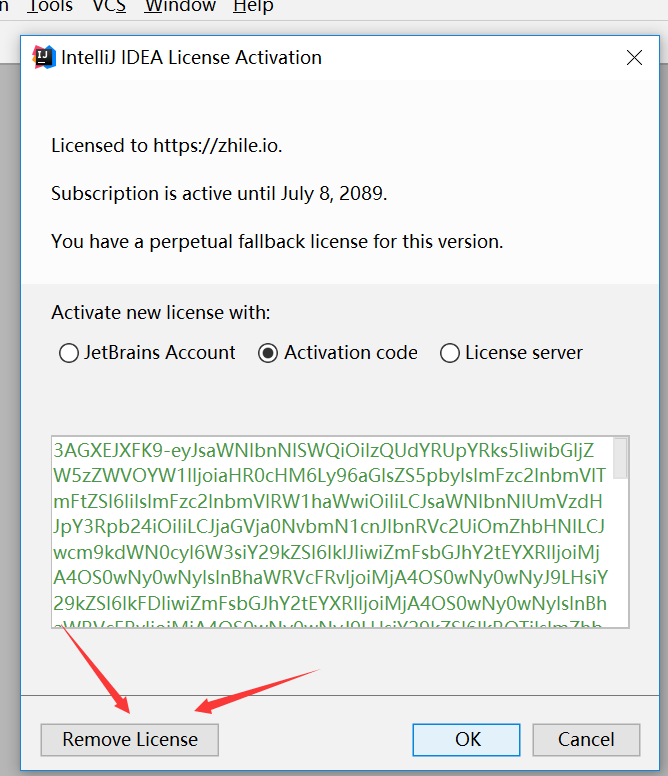Close the License Activation dialog
This screenshot has width=668, height=776.
click(634, 57)
